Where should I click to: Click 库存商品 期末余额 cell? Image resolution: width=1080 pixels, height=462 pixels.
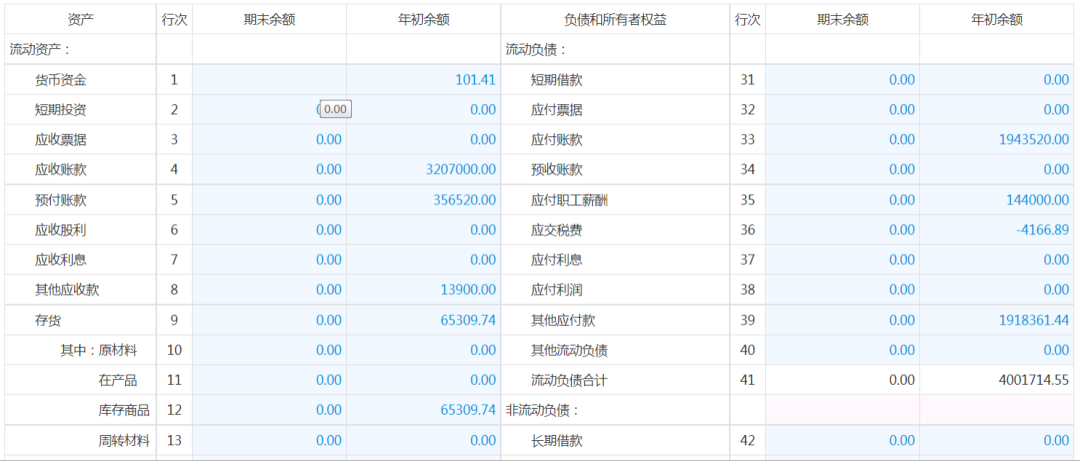269,410
